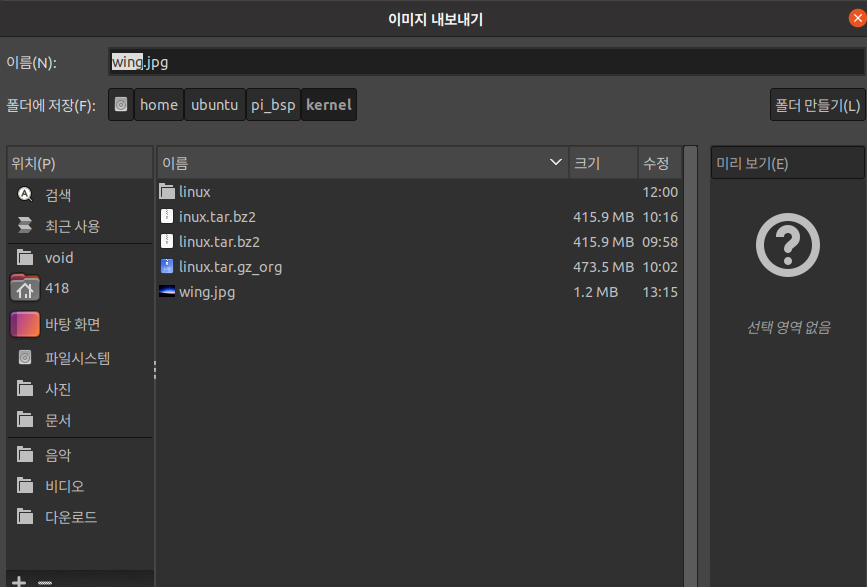Click the Documents folder icon in sidebar
The image size is (867, 587).
[x=25, y=420]
